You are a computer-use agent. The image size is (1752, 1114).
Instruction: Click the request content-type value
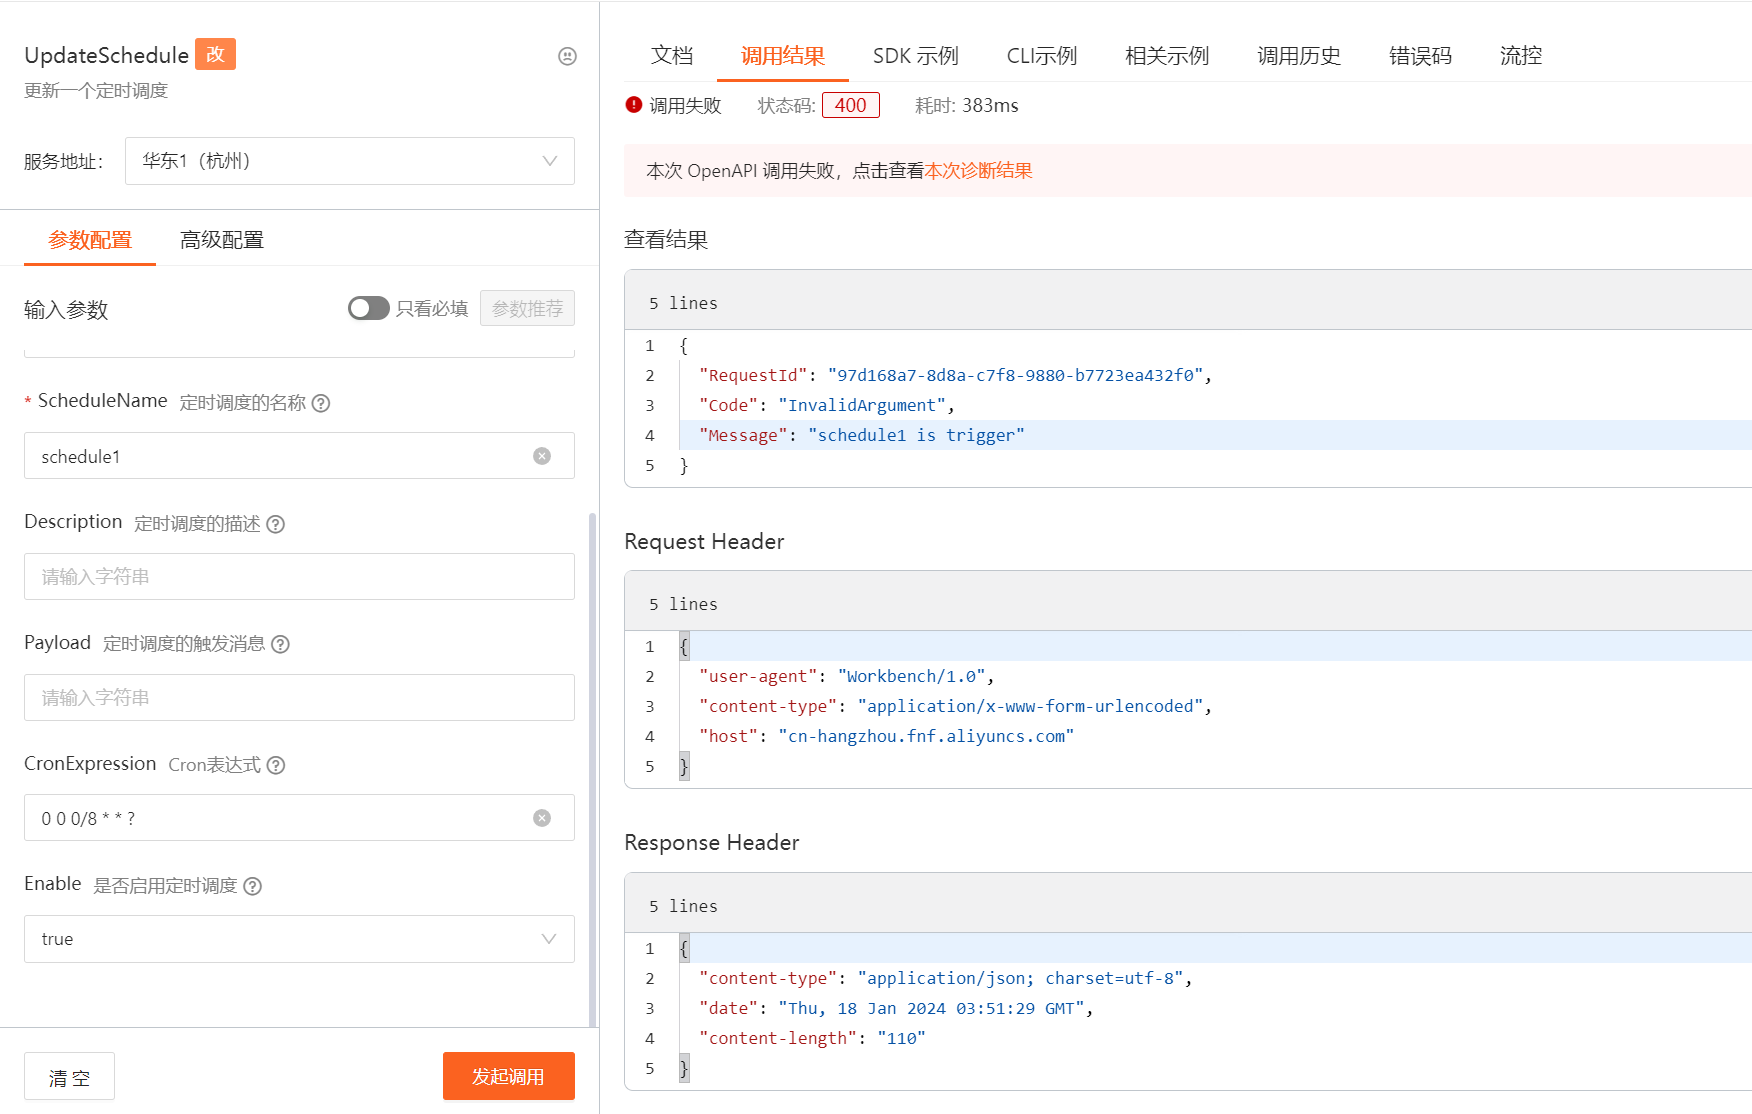coord(1030,706)
